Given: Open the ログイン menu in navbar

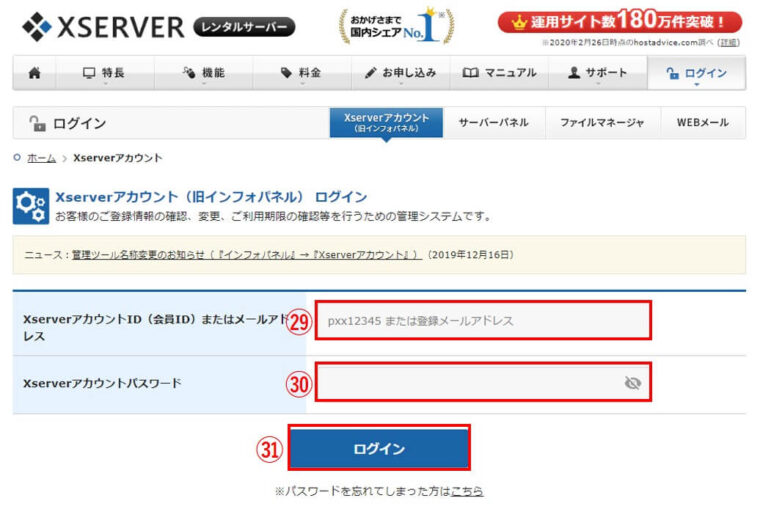Looking at the screenshot, I should [697, 73].
